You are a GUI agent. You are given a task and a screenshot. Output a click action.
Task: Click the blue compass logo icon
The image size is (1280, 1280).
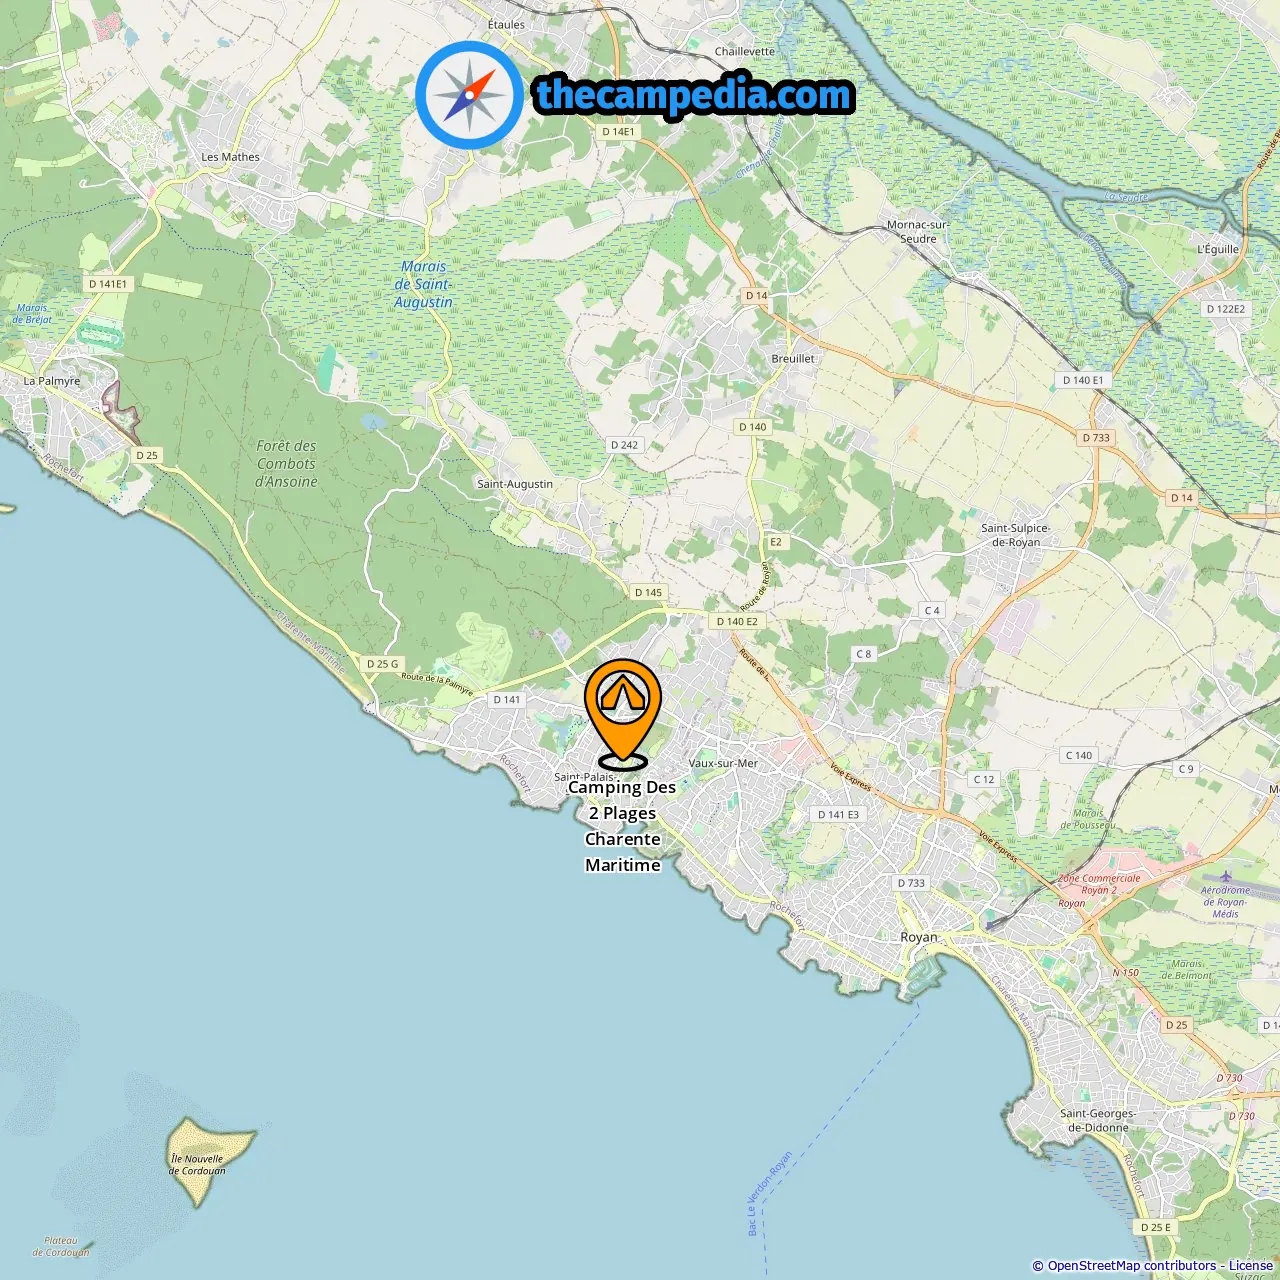pyautogui.click(x=470, y=95)
